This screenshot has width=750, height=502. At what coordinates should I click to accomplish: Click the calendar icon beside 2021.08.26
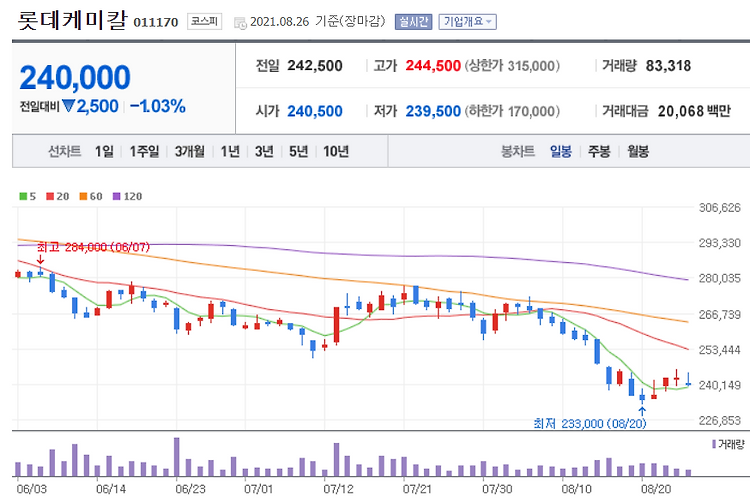240,22
